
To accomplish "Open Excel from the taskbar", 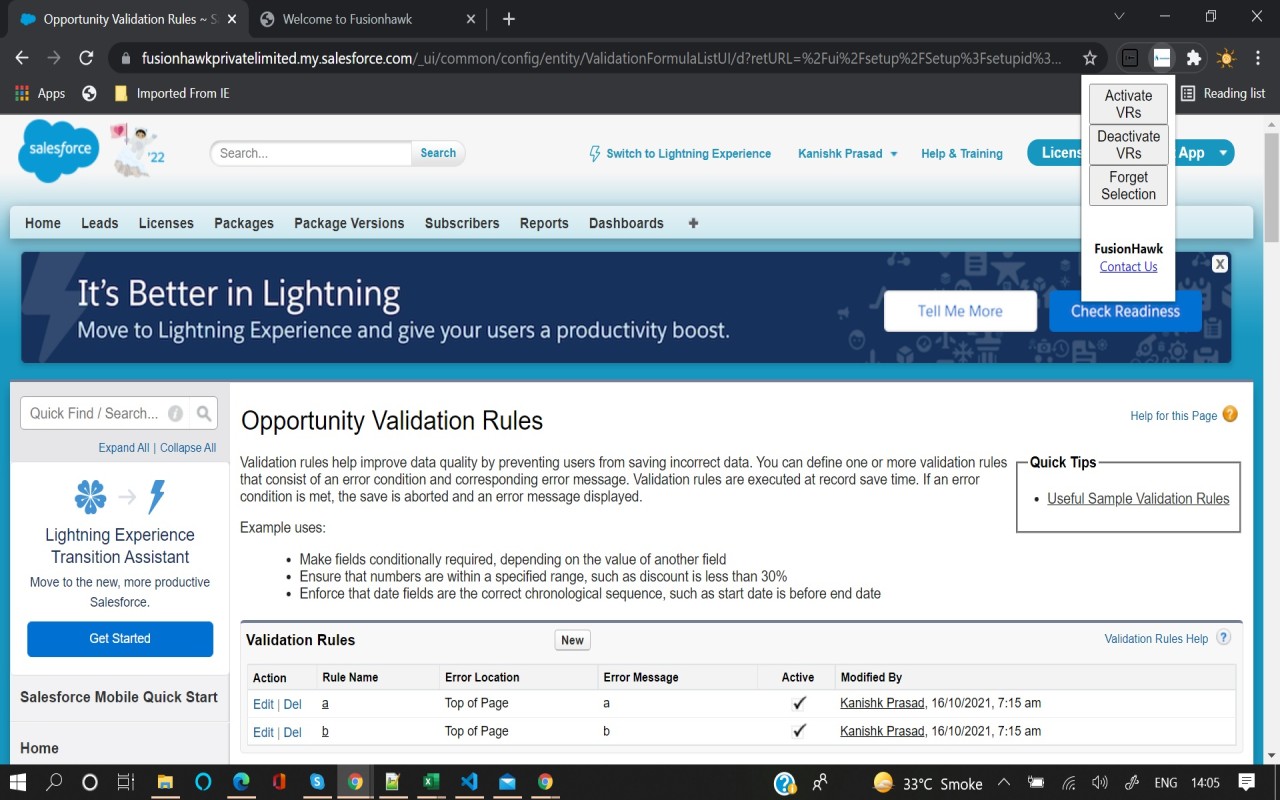I will coord(431,782).
